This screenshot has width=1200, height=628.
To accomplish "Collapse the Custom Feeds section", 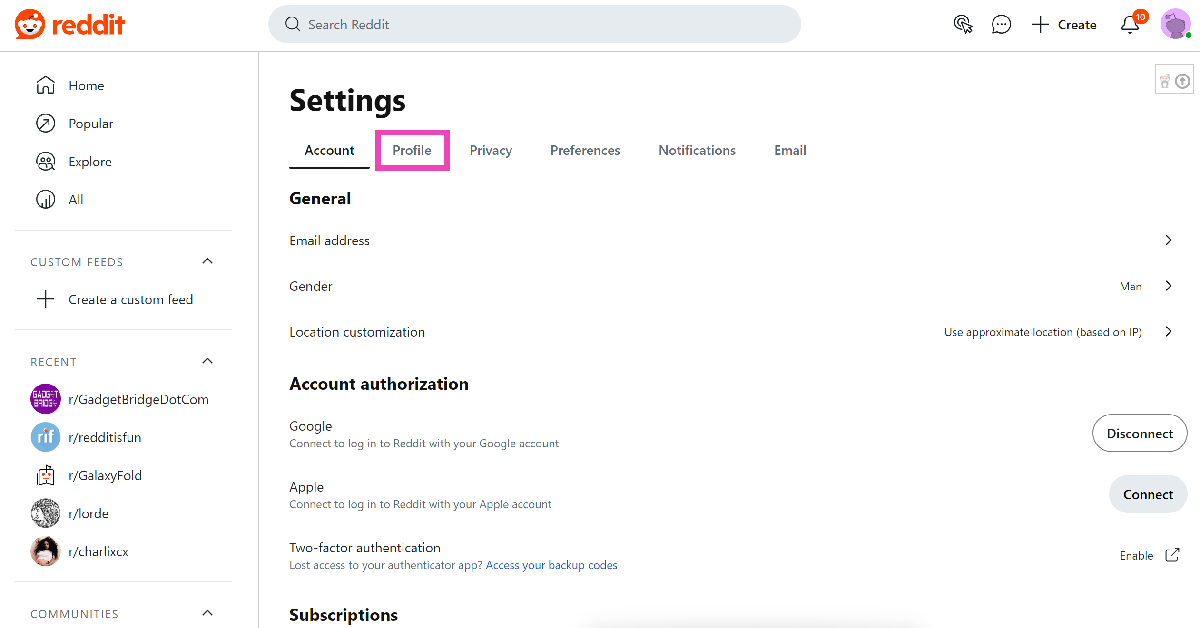I will click(x=208, y=262).
